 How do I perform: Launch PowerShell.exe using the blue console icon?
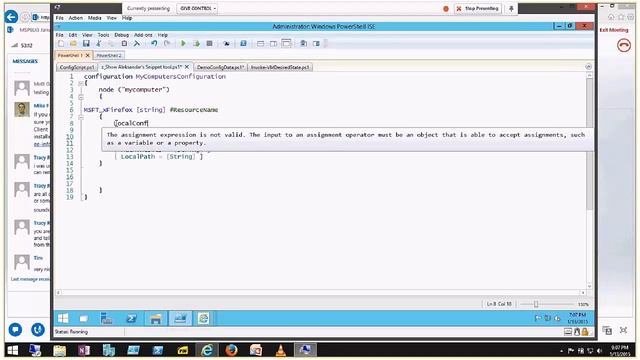[243, 44]
